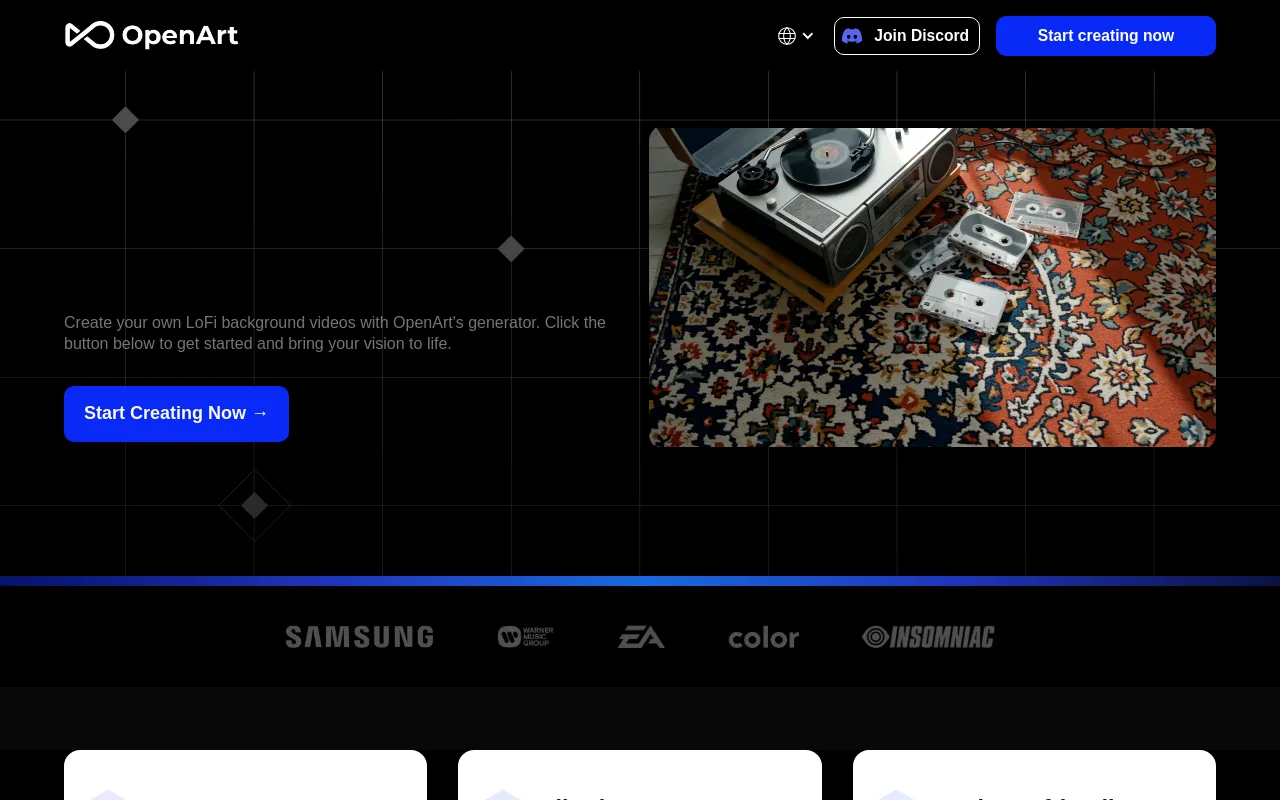1280x800 pixels.
Task: Click the Samsung logo
Action: 359,637
